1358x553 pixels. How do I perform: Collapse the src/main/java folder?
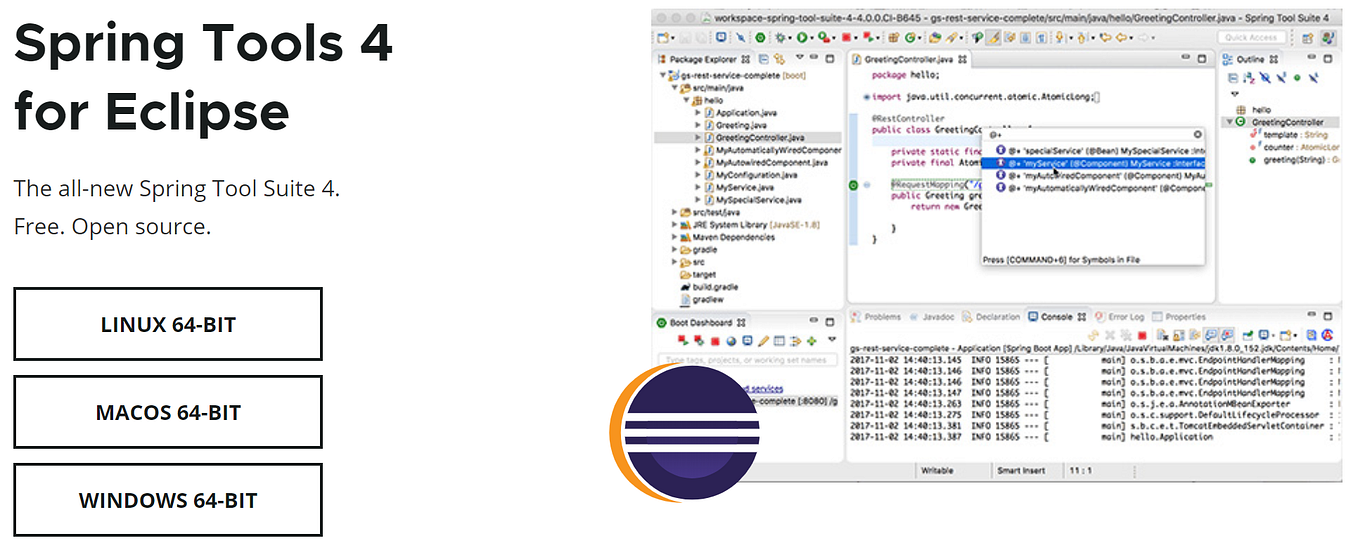point(674,88)
